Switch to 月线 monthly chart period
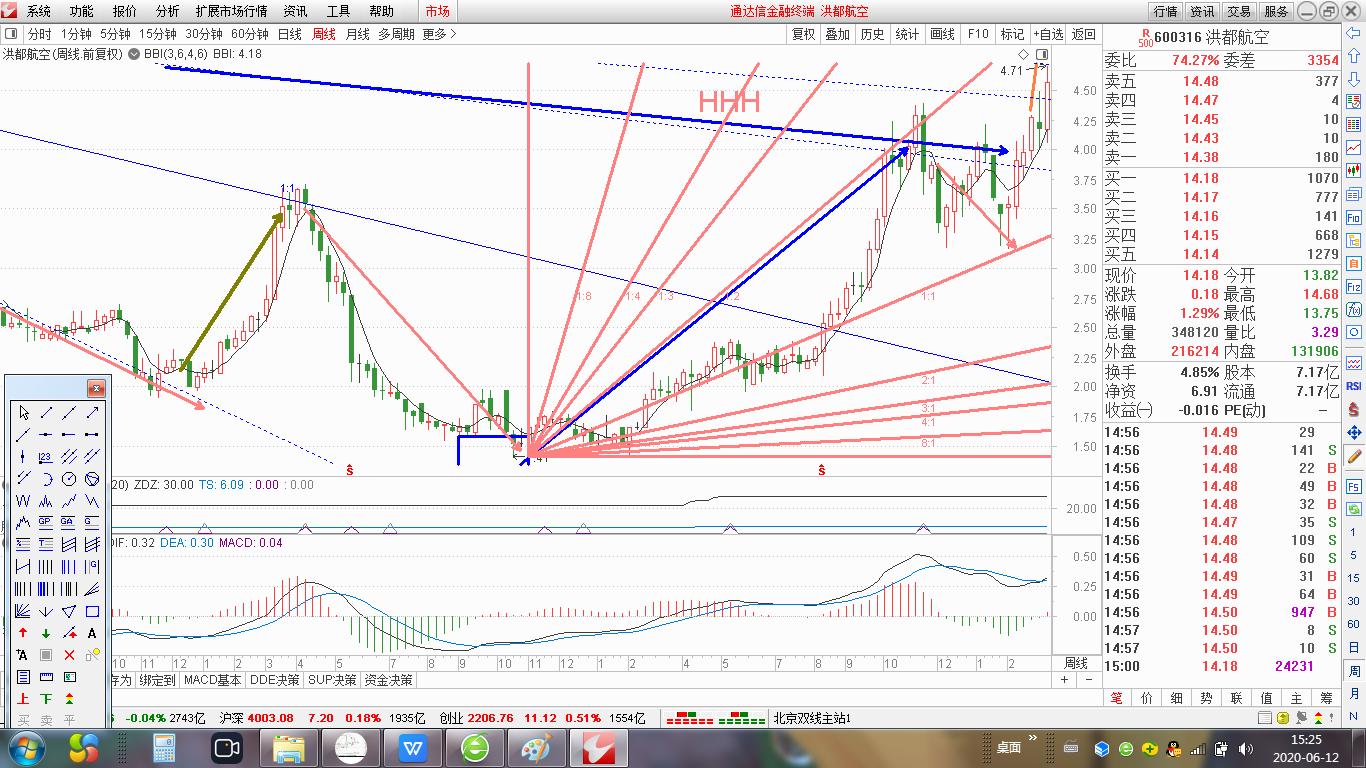The height and width of the screenshot is (768, 1366). pyautogui.click(x=357, y=34)
